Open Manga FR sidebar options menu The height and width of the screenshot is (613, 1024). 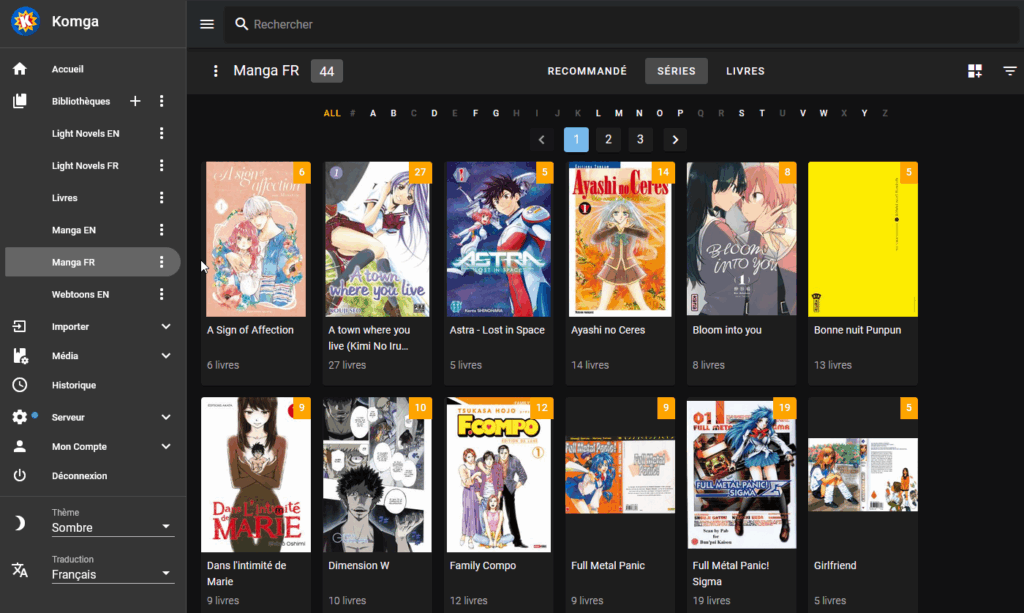pyautogui.click(x=161, y=262)
